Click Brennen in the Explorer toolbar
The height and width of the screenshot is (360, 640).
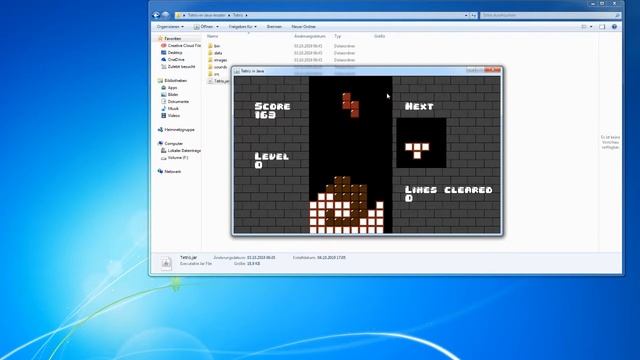274,27
